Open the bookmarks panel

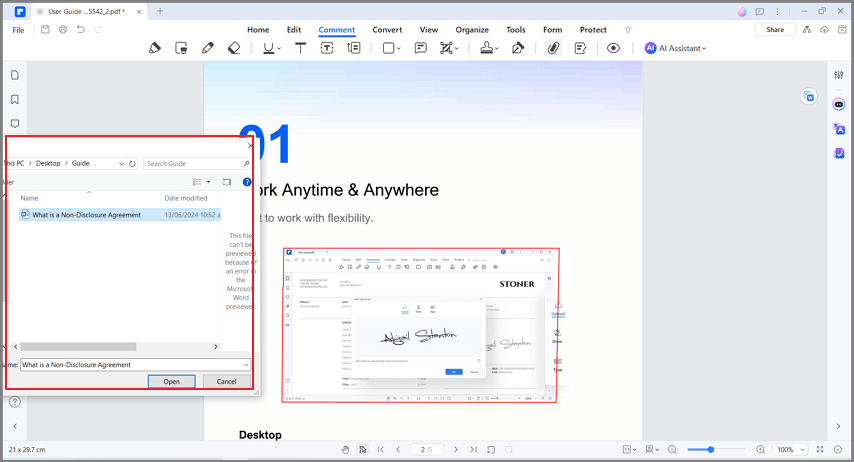click(x=15, y=100)
